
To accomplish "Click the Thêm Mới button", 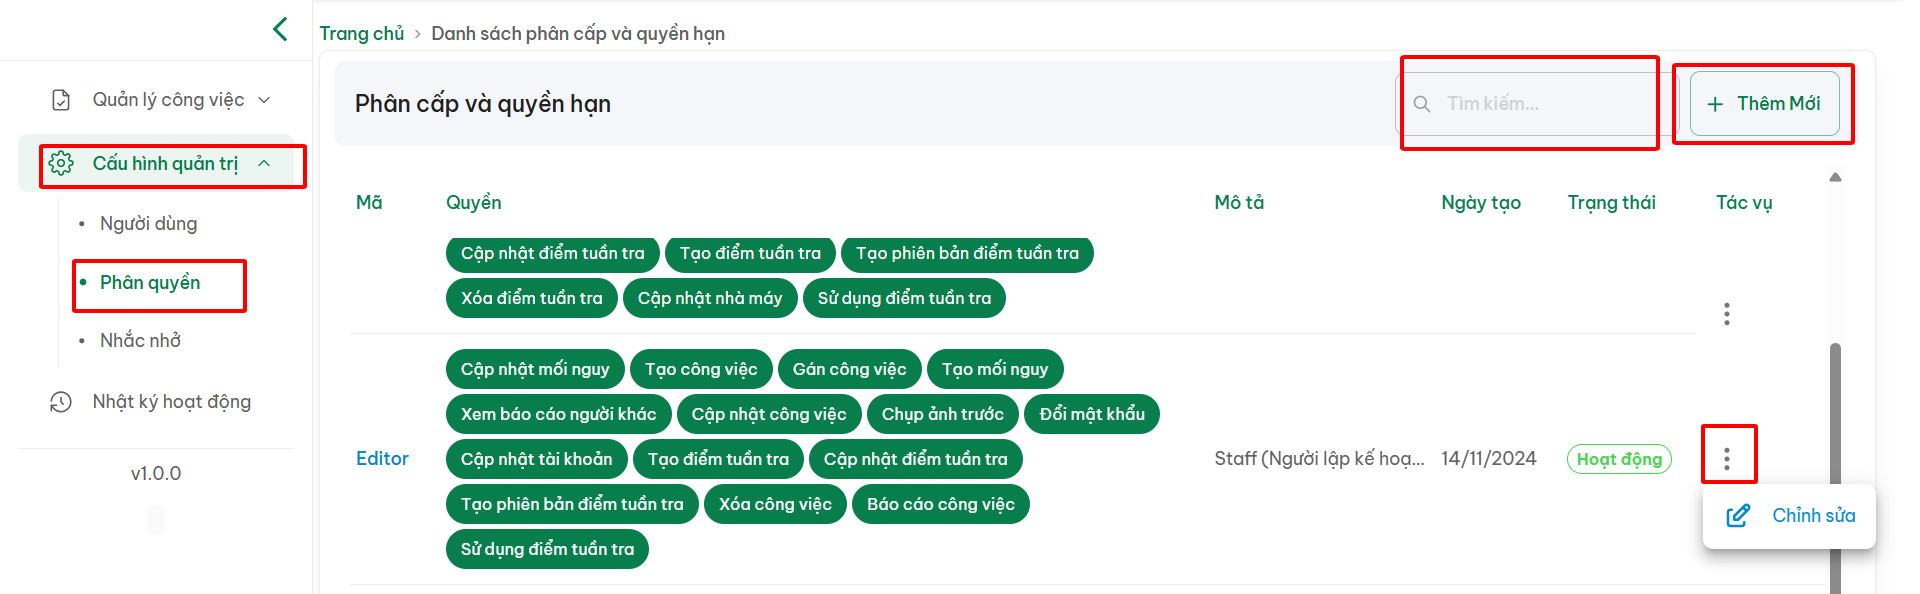I will point(1764,104).
